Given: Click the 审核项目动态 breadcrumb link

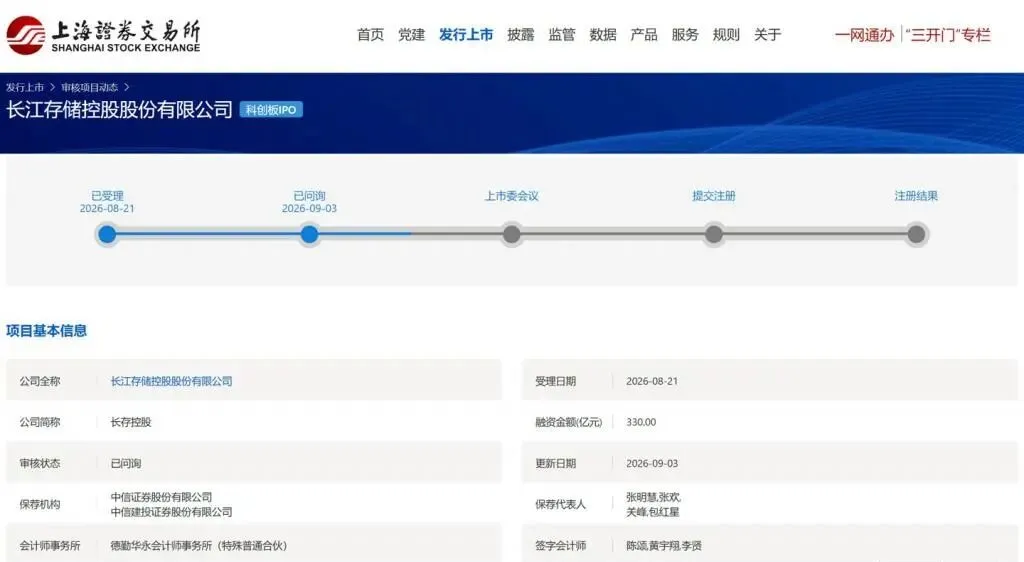Looking at the screenshot, I should (89, 87).
